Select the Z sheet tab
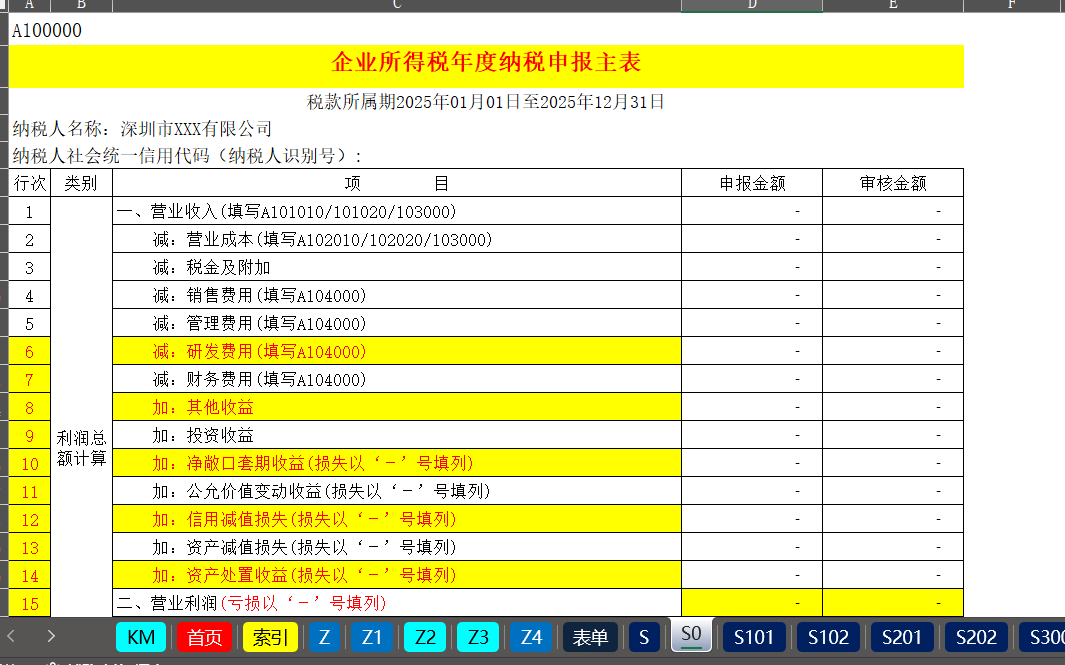 [324, 637]
